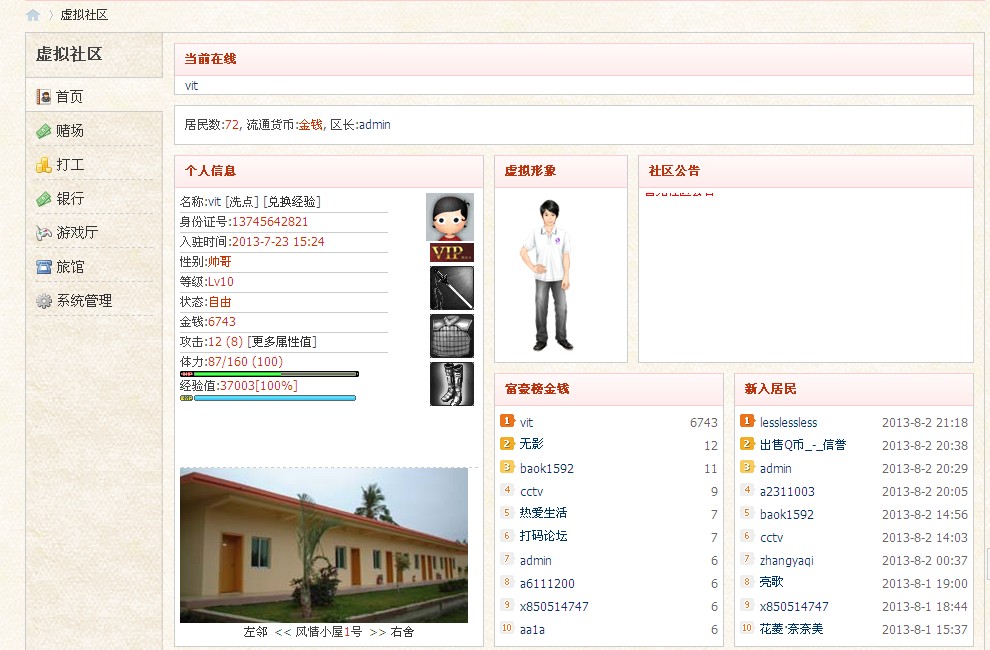Image resolution: width=990 pixels, height=650 pixels.
Task: Select the boots equipment slot icon
Action: (451, 384)
